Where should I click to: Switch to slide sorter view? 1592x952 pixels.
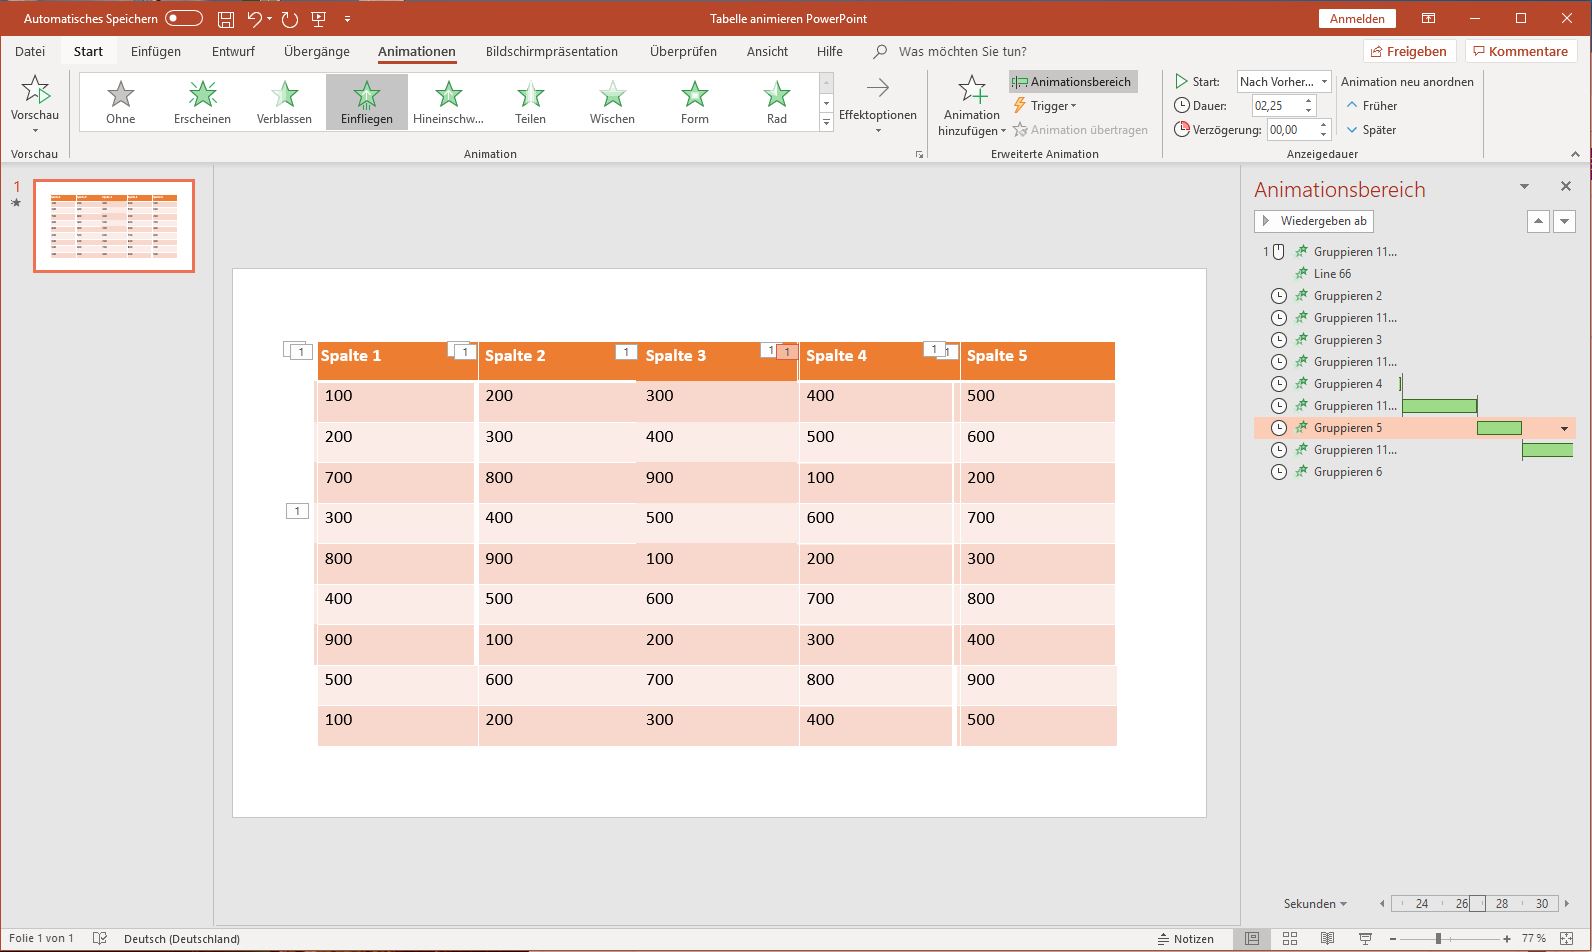click(1290, 939)
